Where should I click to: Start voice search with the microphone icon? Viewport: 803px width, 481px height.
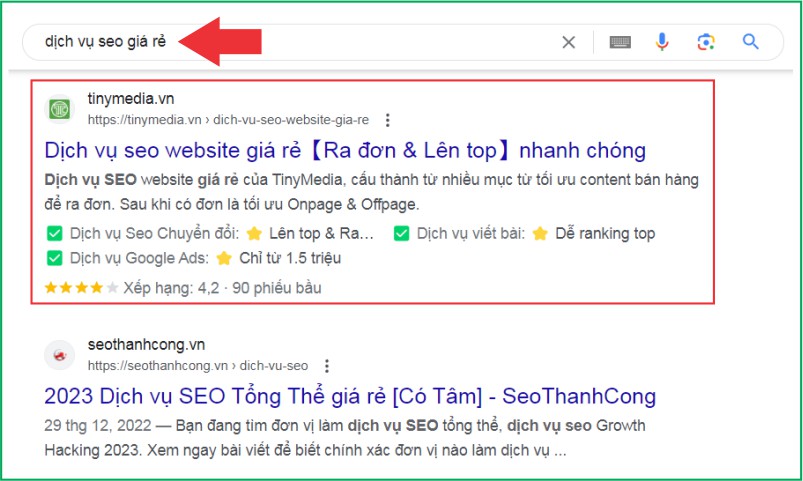662,41
